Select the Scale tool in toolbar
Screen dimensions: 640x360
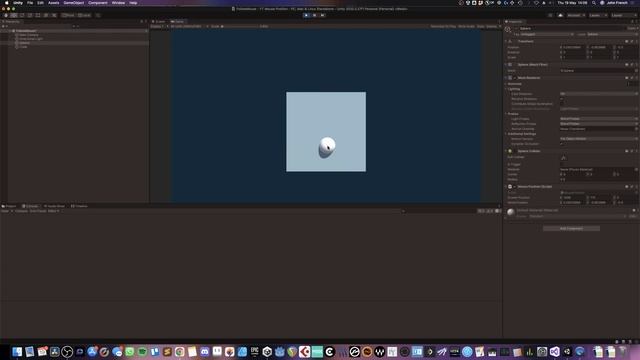click(30, 15)
